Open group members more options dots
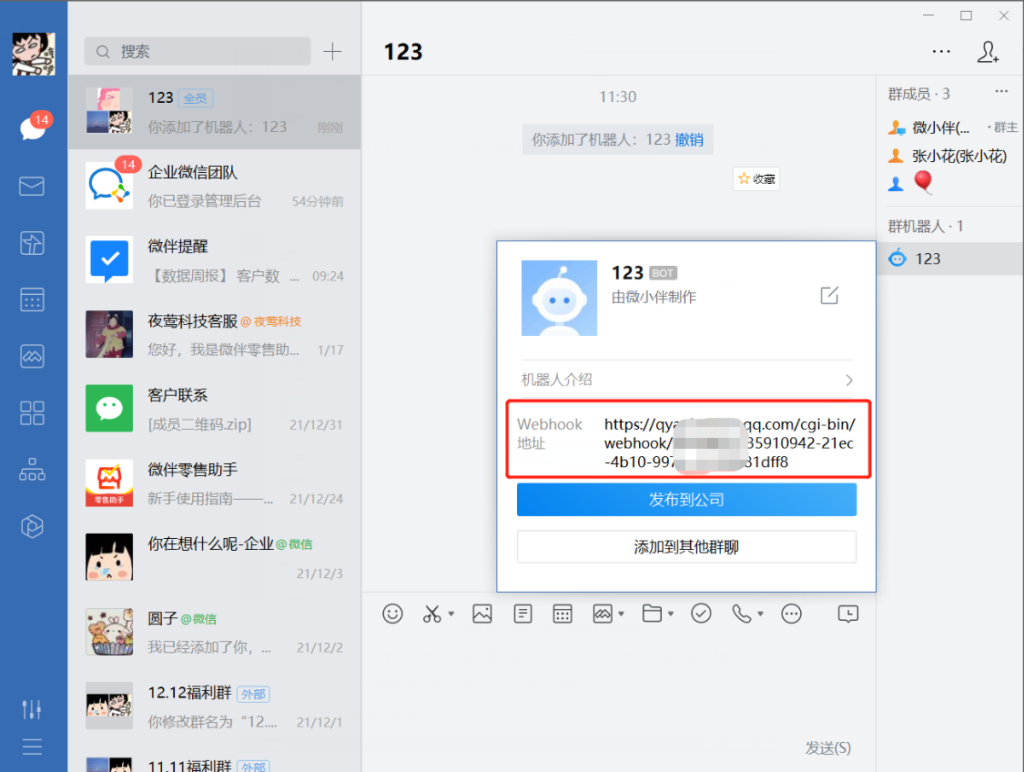 [1001, 92]
